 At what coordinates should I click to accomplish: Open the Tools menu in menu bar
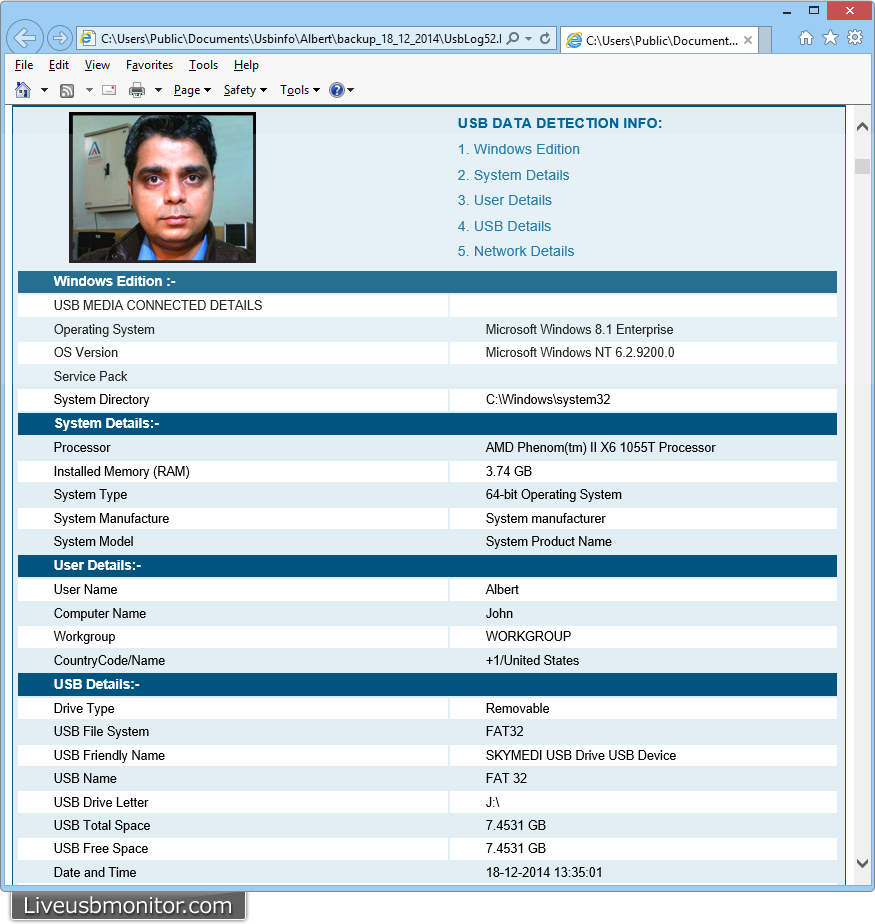[x=203, y=65]
